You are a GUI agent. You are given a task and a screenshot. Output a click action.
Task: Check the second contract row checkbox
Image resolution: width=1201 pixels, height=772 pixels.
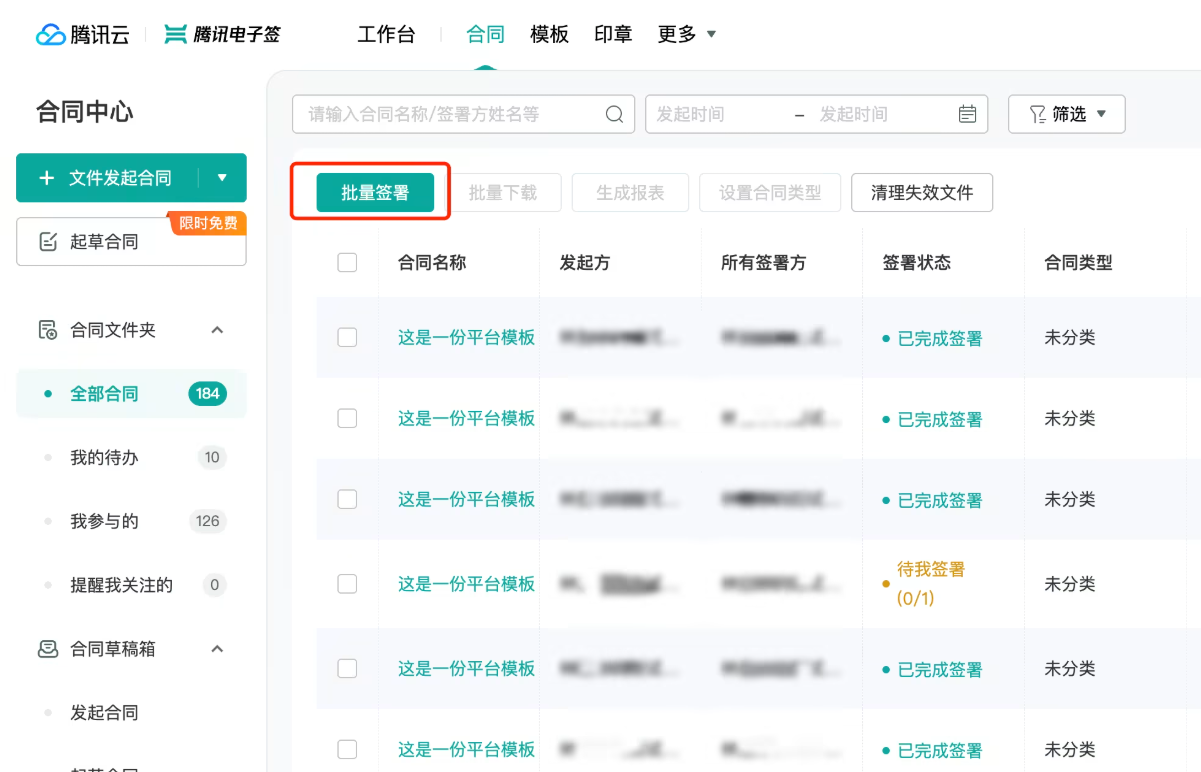coord(347,419)
